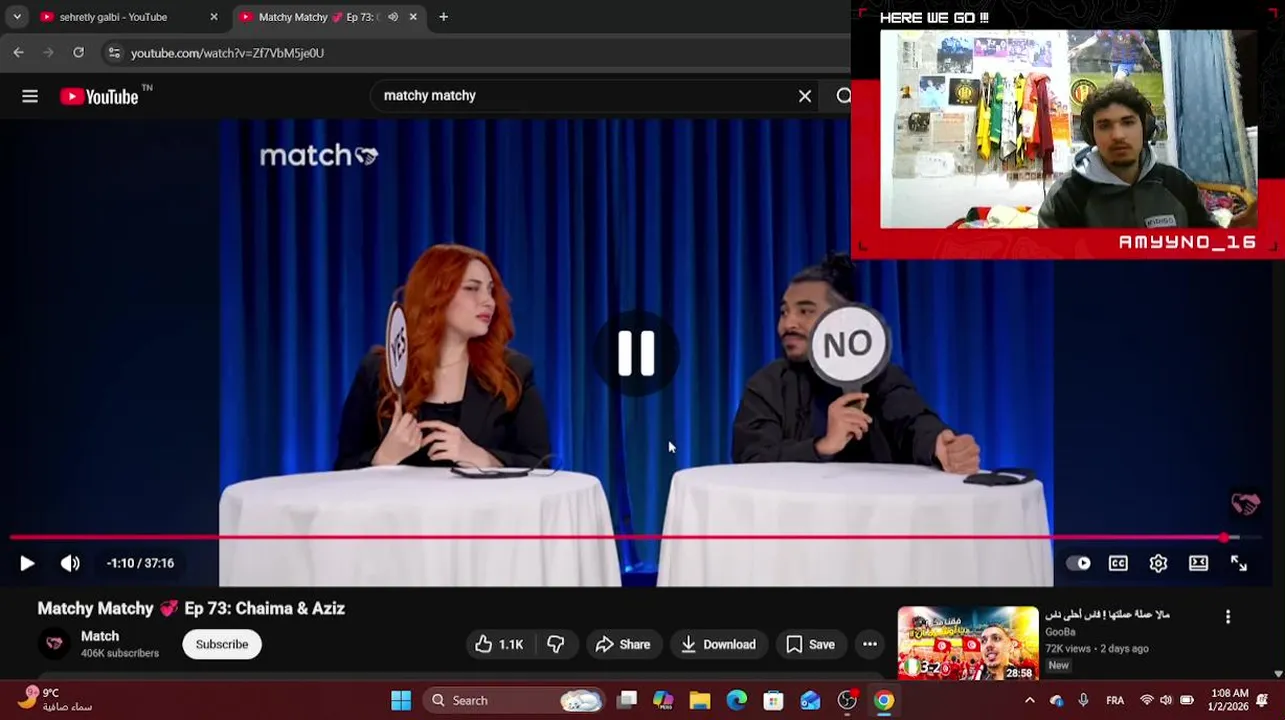Switch to Google Chrome on the taskbar
The width and height of the screenshot is (1285, 720).
coord(884,700)
